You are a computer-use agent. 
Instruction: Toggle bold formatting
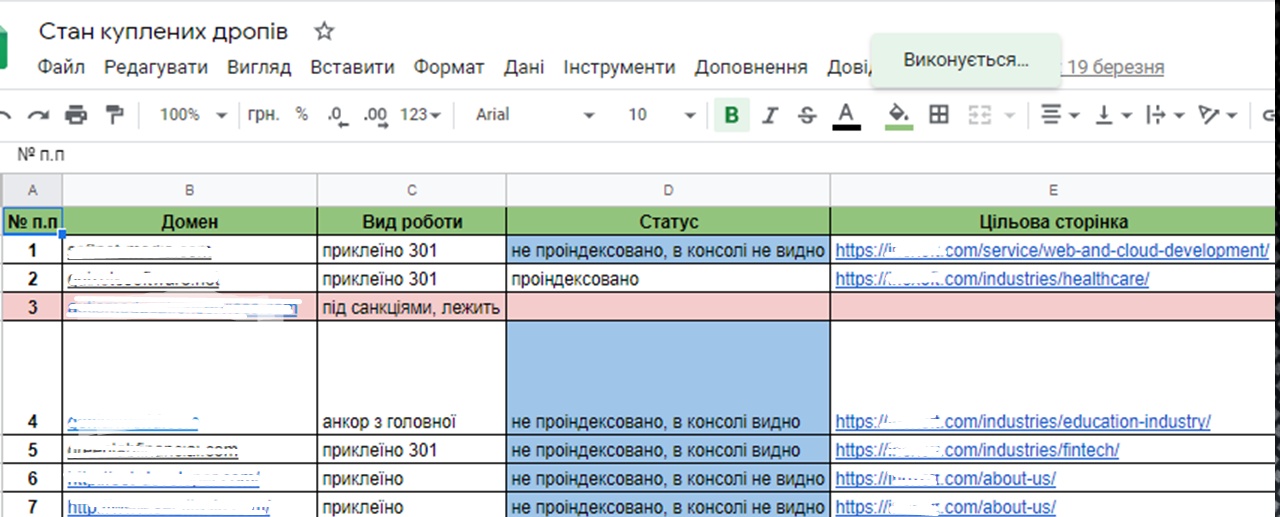coord(732,115)
